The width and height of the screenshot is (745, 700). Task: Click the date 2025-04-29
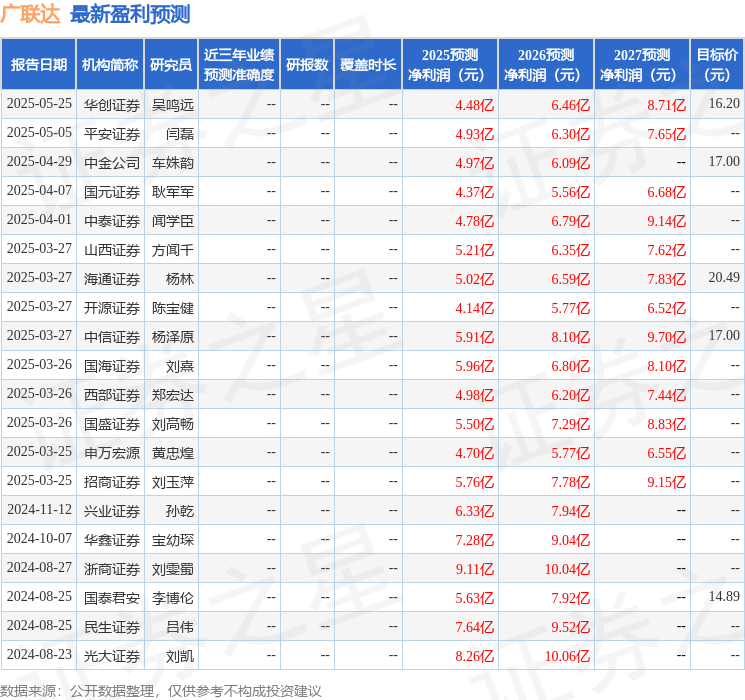click(x=39, y=161)
